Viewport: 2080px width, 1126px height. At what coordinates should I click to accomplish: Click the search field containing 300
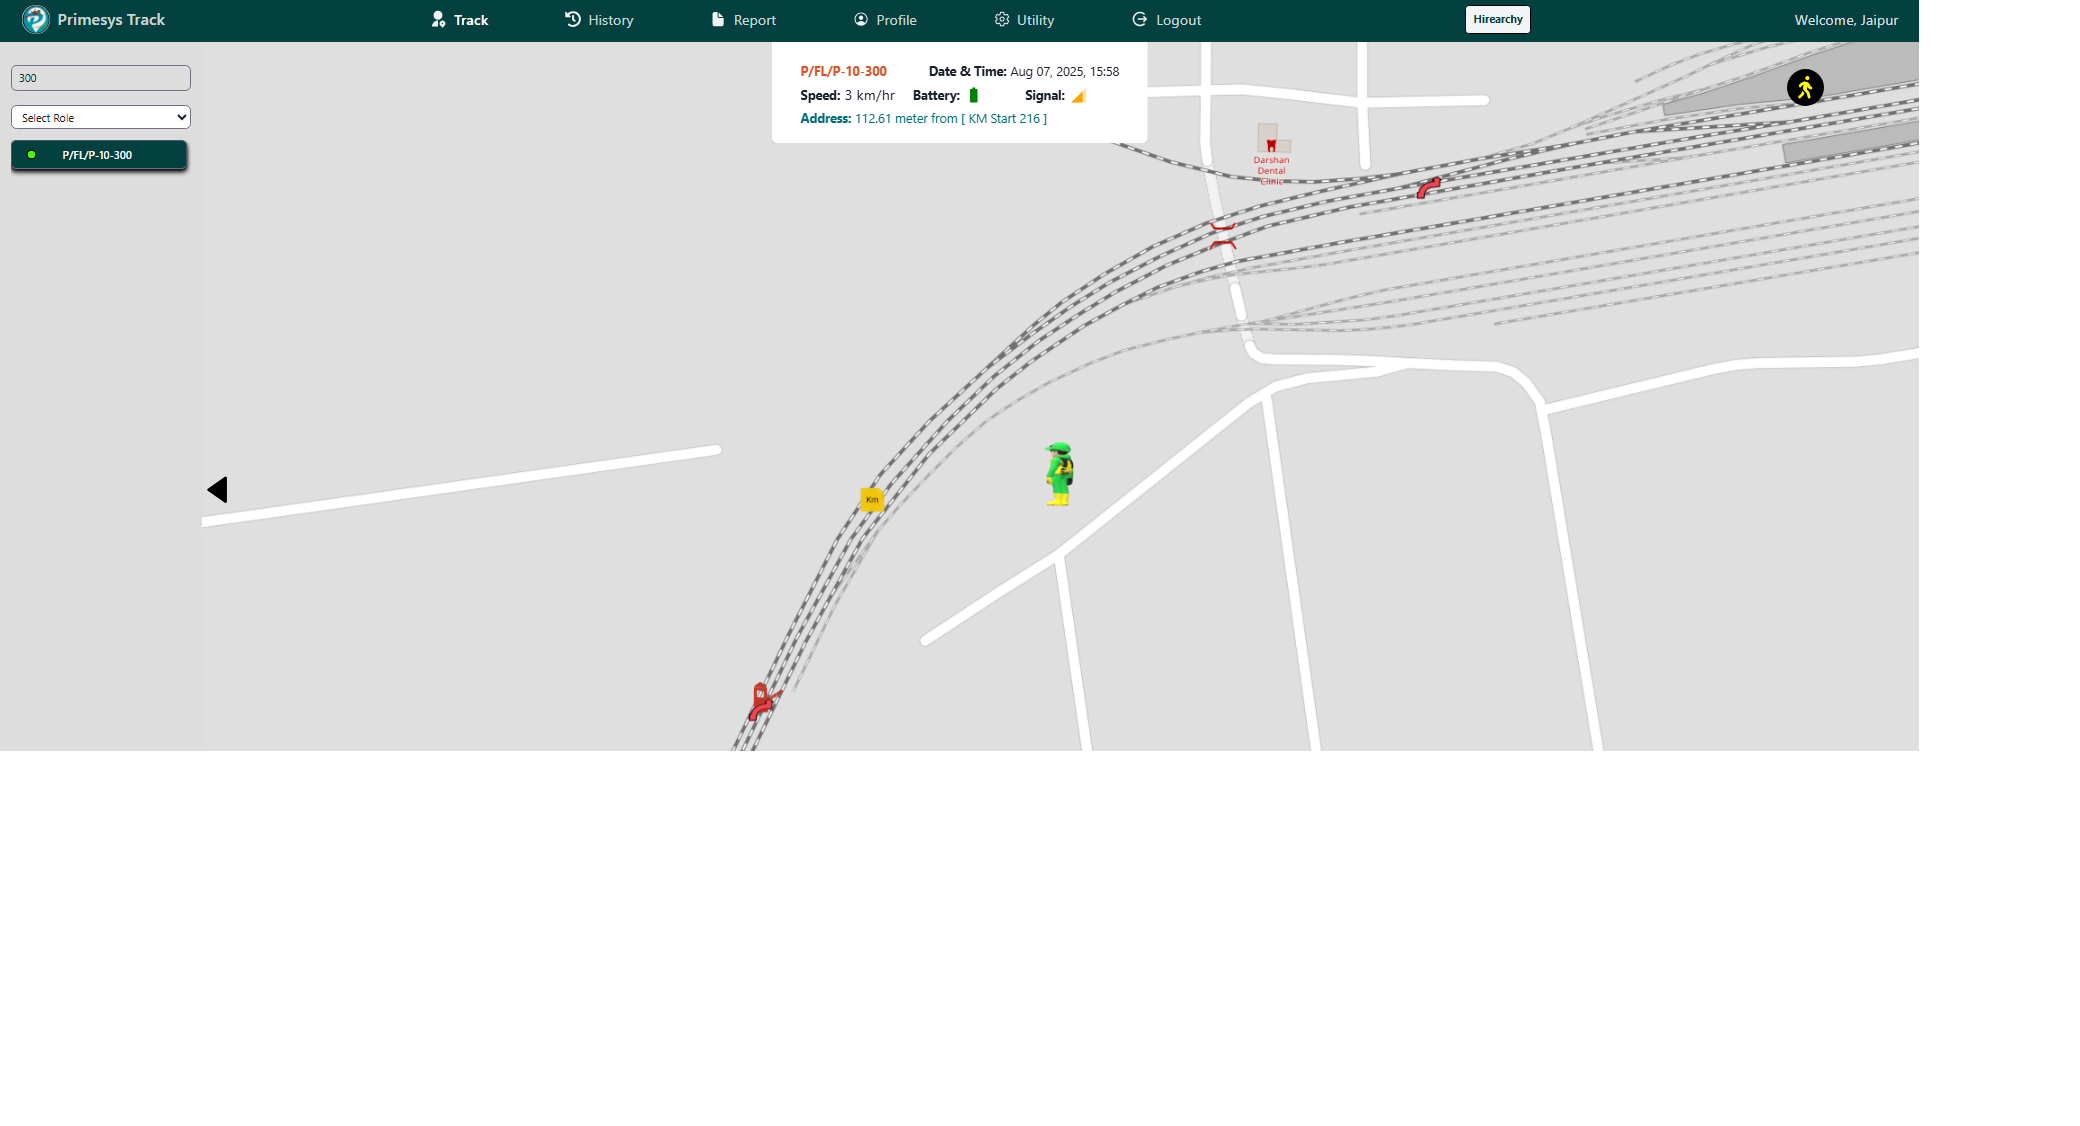point(101,78)
